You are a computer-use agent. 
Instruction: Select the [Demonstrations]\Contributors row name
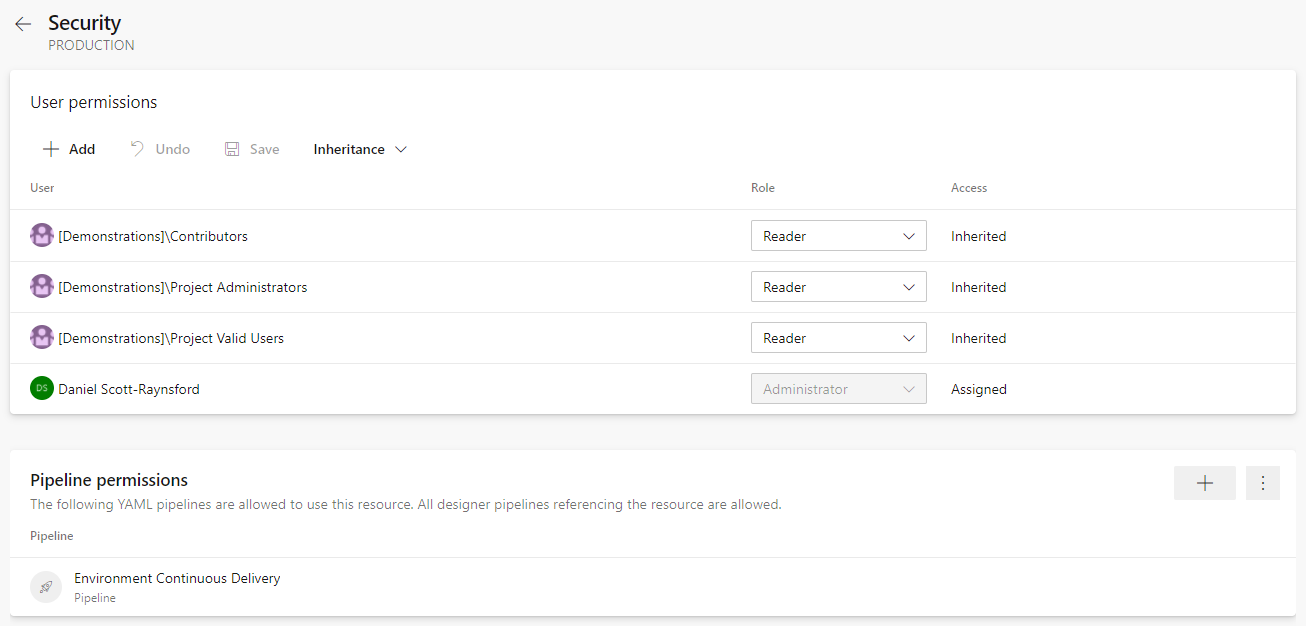(153, 236)
